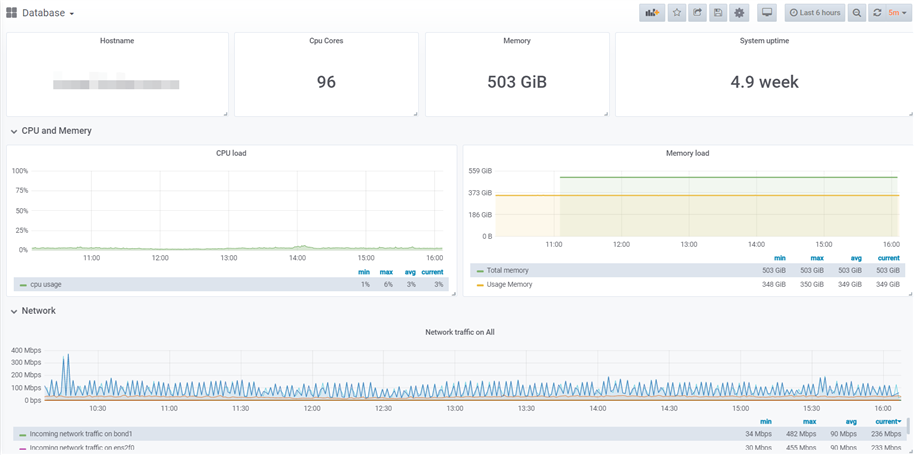Refresh the dashboard now

point(876,13)
